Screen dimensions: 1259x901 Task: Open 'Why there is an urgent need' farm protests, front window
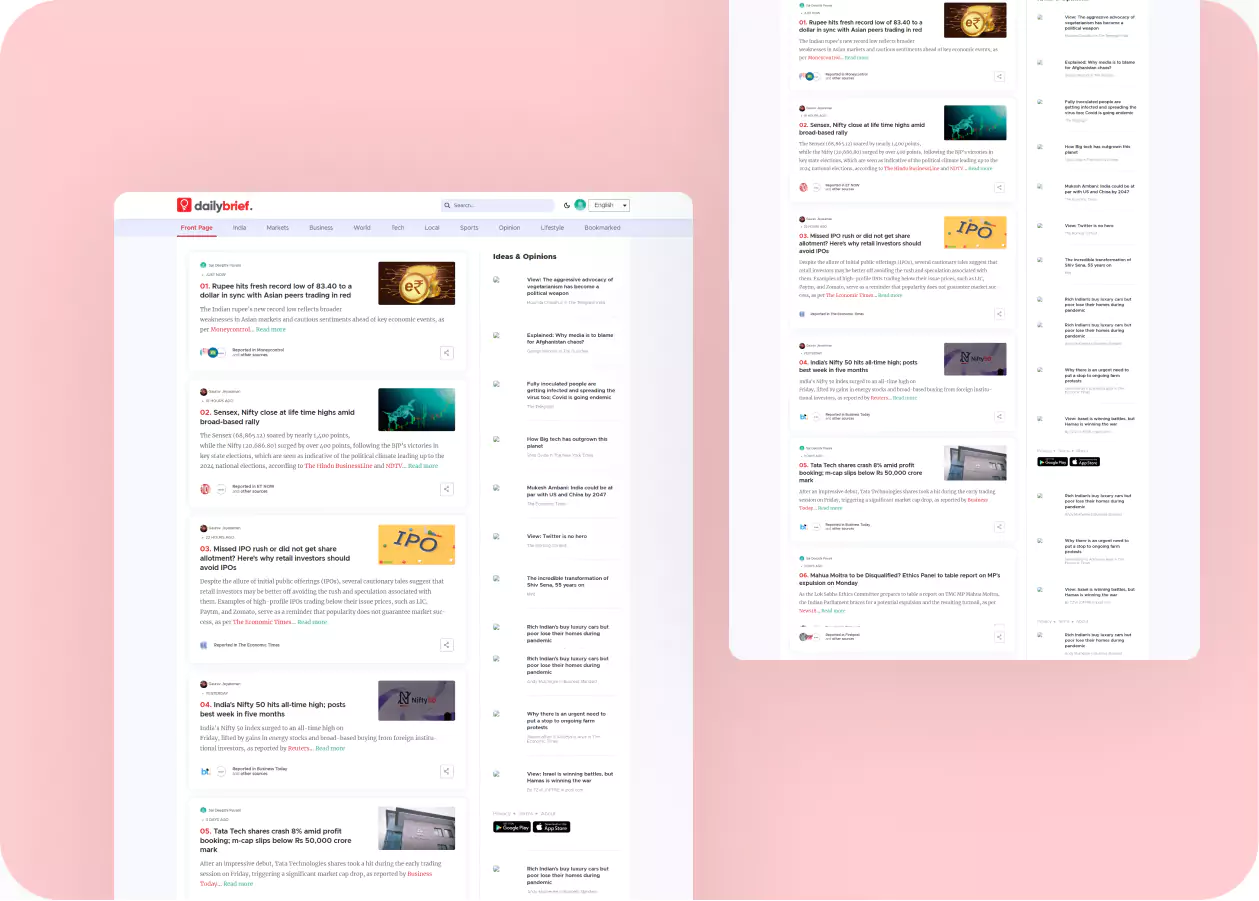[566, 720]
